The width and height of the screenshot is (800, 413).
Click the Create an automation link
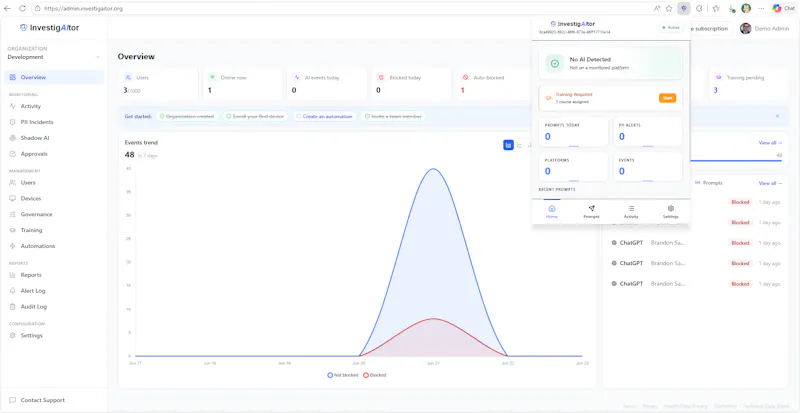(324, 116)
